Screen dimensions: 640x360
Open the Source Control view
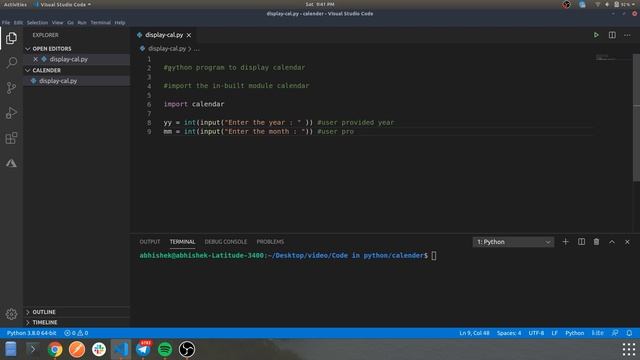(x=11, y=88)
